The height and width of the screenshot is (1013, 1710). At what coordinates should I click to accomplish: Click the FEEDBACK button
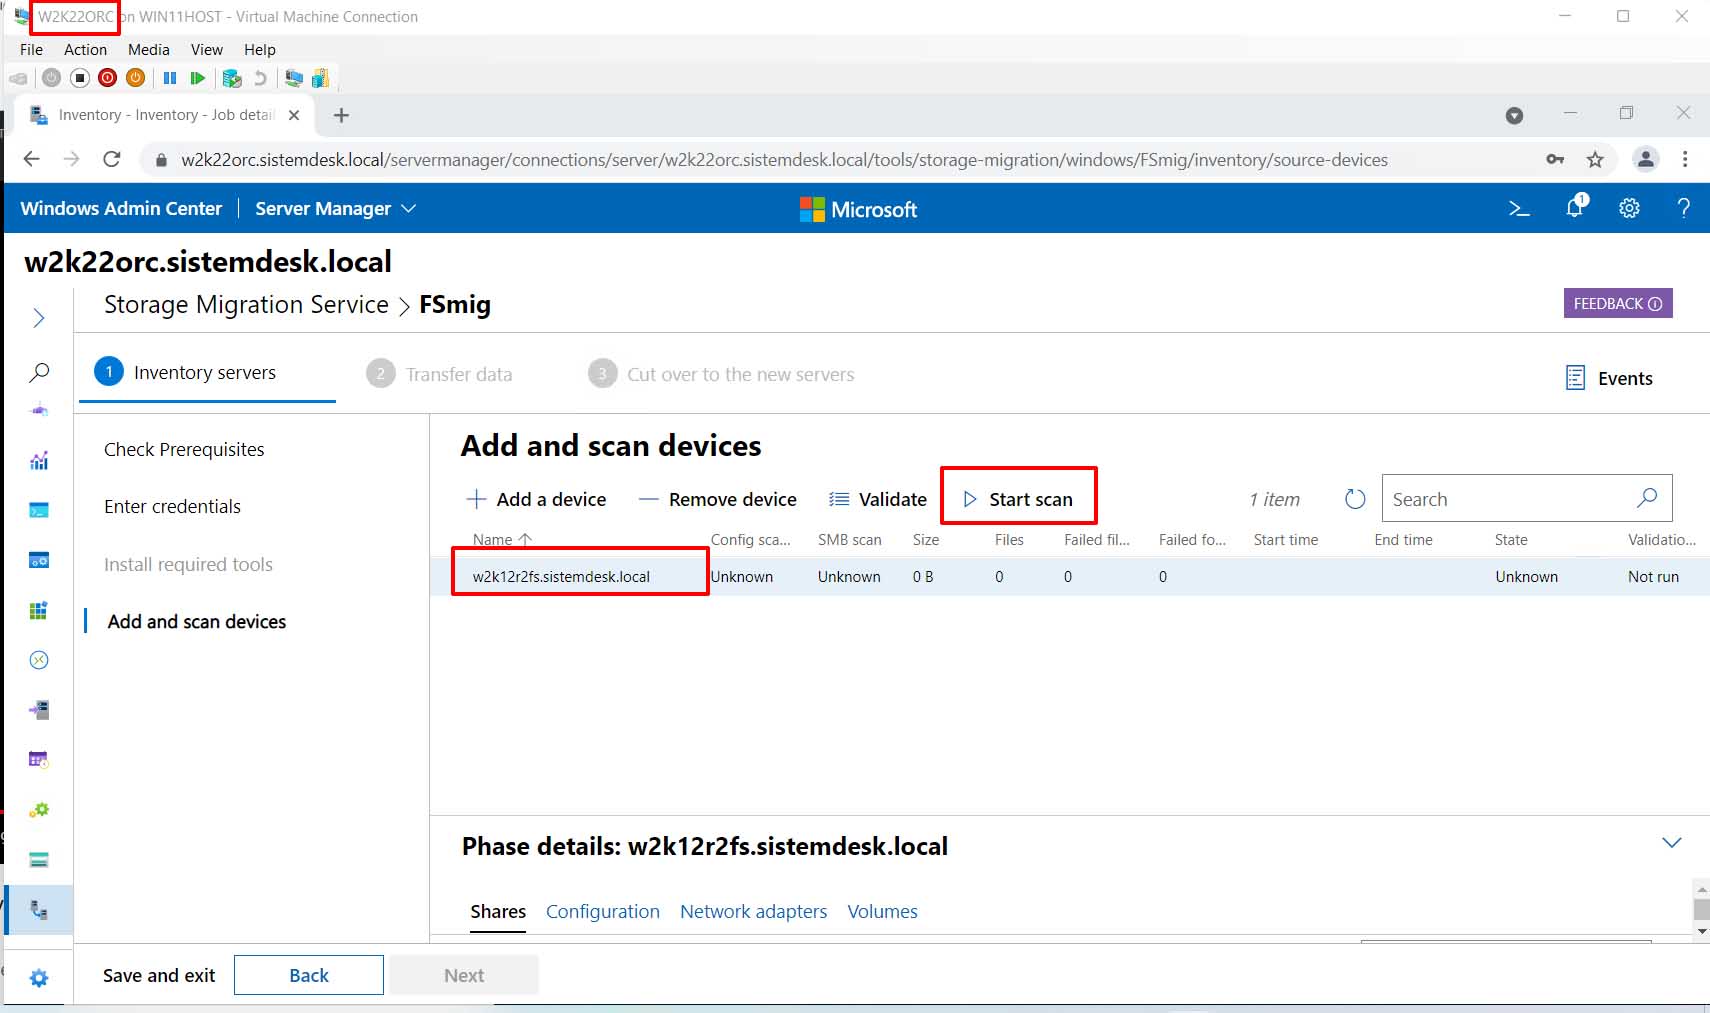point(1618,303)
